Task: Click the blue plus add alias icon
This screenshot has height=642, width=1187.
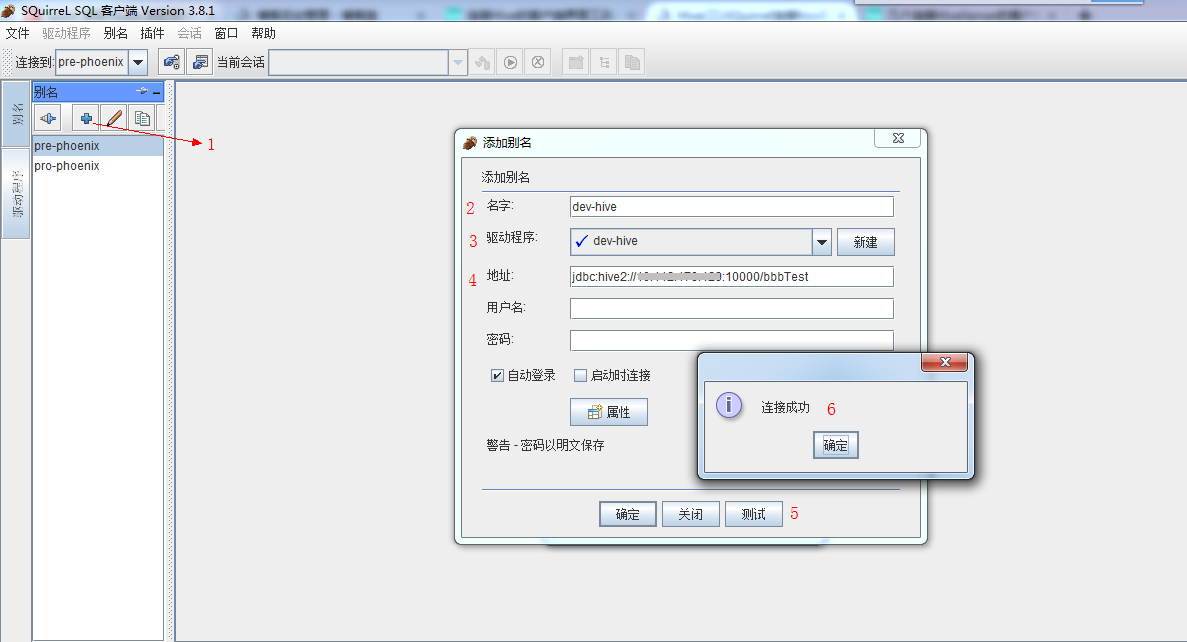Action: [x=86, y=118]
